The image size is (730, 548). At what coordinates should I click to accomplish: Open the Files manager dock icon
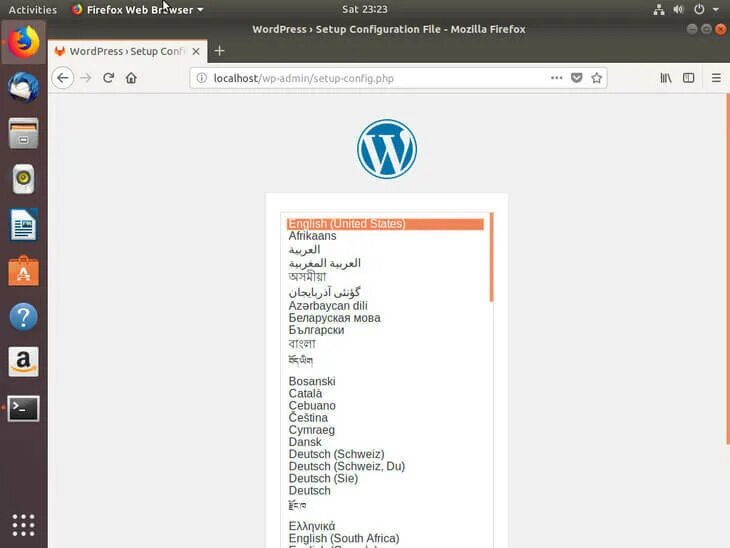(x=23, y=133)
